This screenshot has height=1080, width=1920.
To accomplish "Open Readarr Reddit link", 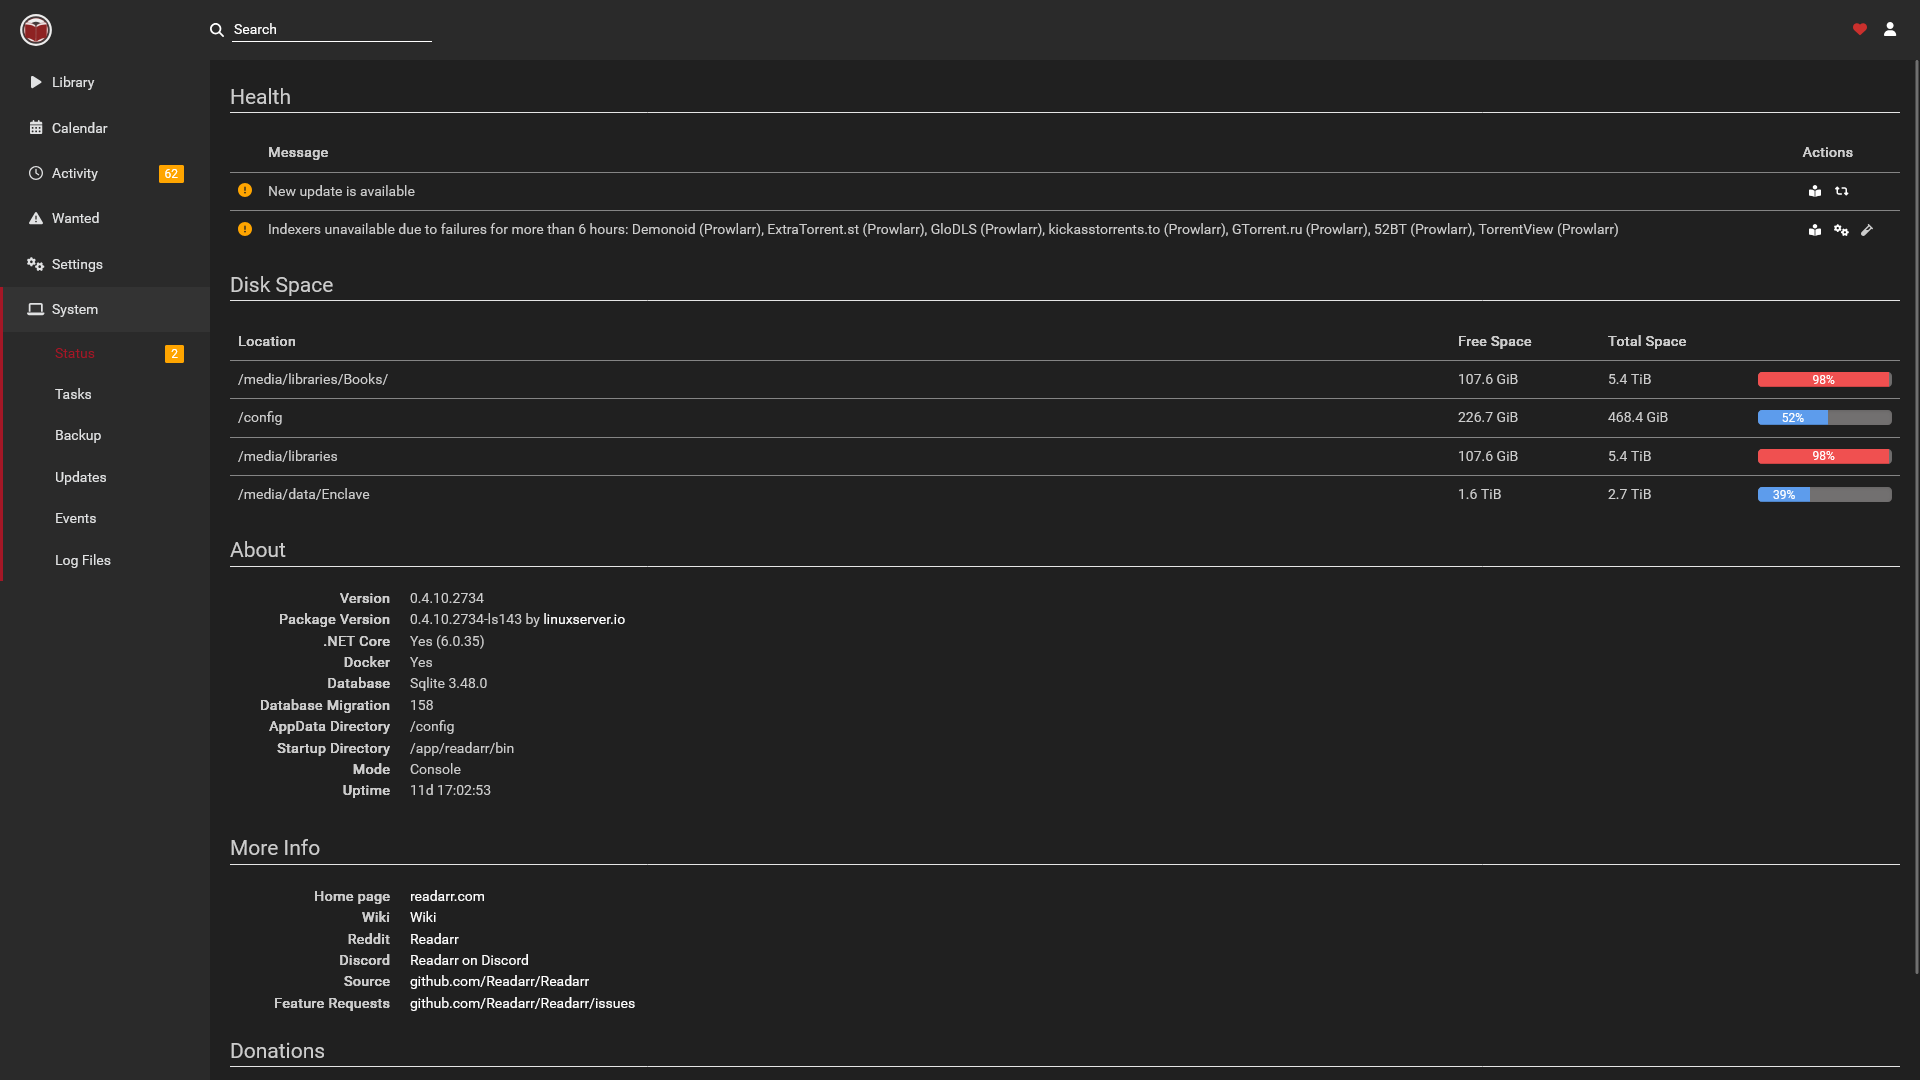I will pyautogui.click(x=434, y=939).
